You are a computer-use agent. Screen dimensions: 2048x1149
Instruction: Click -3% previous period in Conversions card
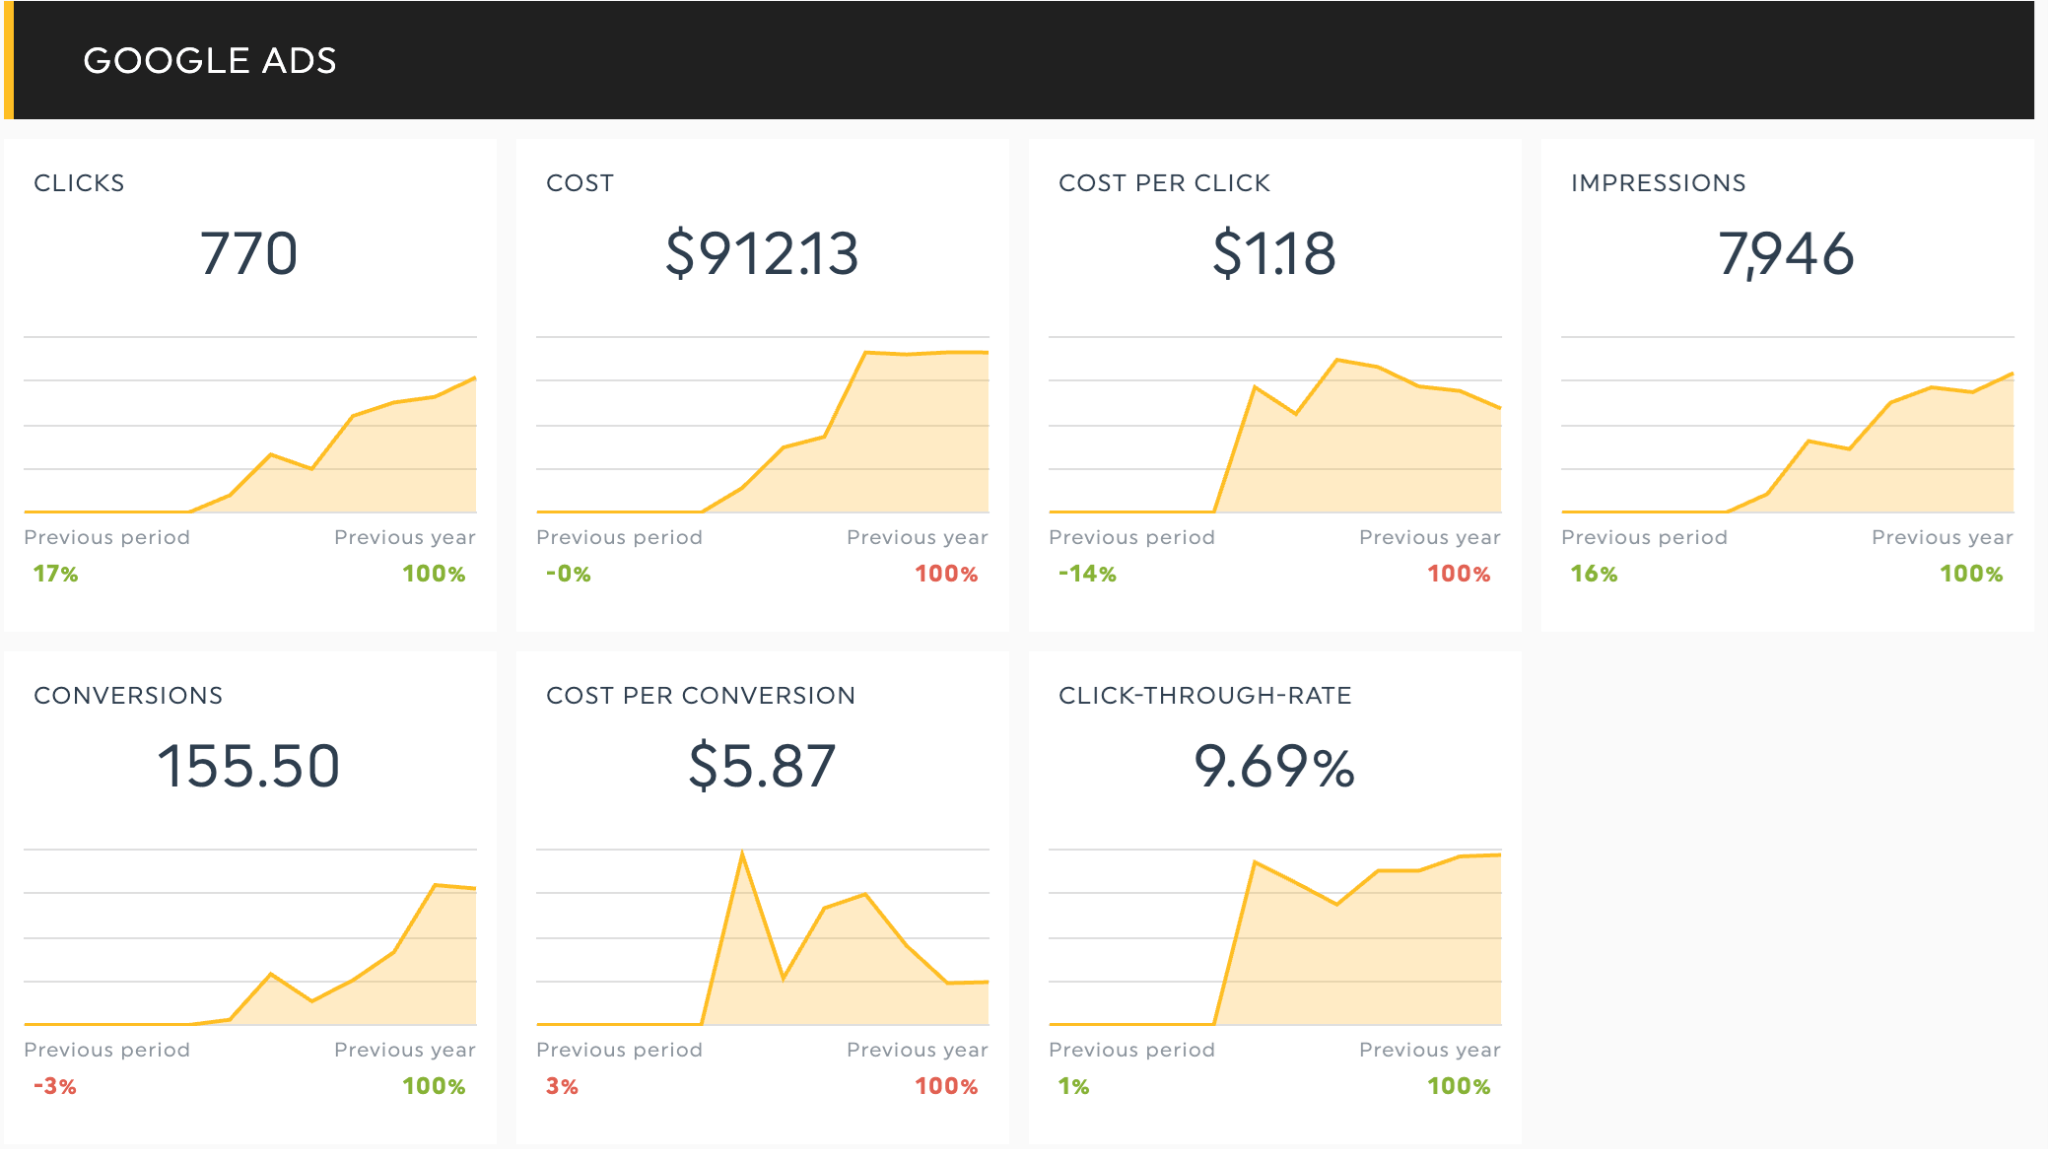[x=55, y=1086]
